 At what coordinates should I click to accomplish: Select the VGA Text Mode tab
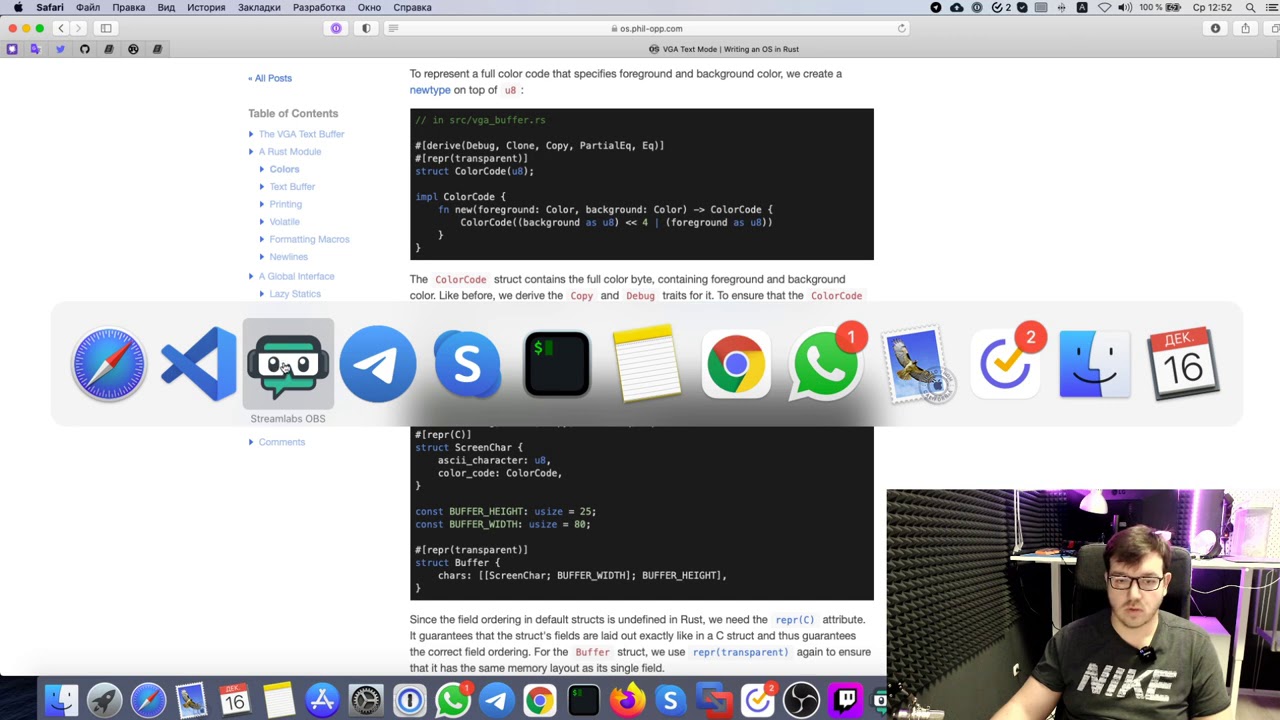724,49
